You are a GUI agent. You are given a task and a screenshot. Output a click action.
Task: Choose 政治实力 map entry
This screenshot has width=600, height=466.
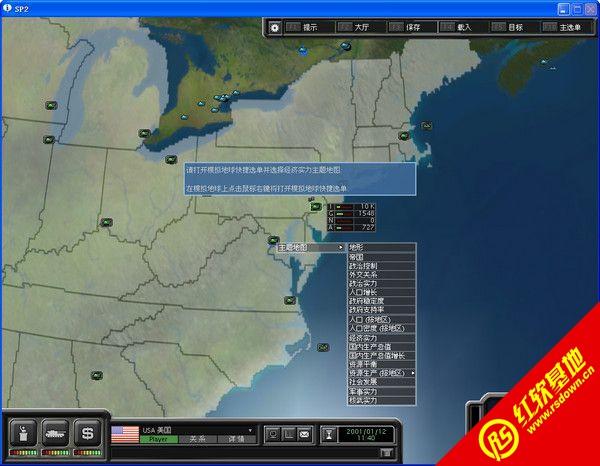(382, 284)
